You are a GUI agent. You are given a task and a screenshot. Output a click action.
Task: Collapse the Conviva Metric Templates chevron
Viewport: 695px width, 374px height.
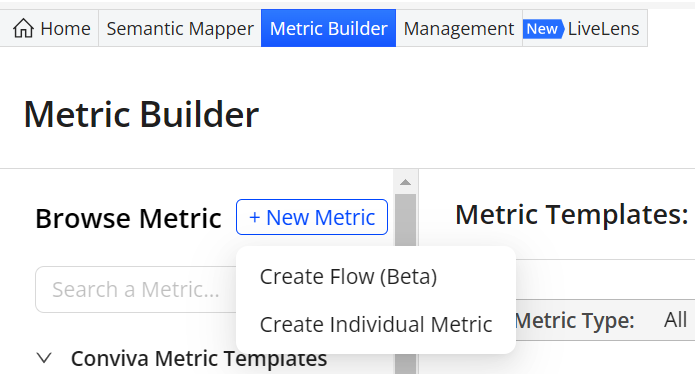44,358
